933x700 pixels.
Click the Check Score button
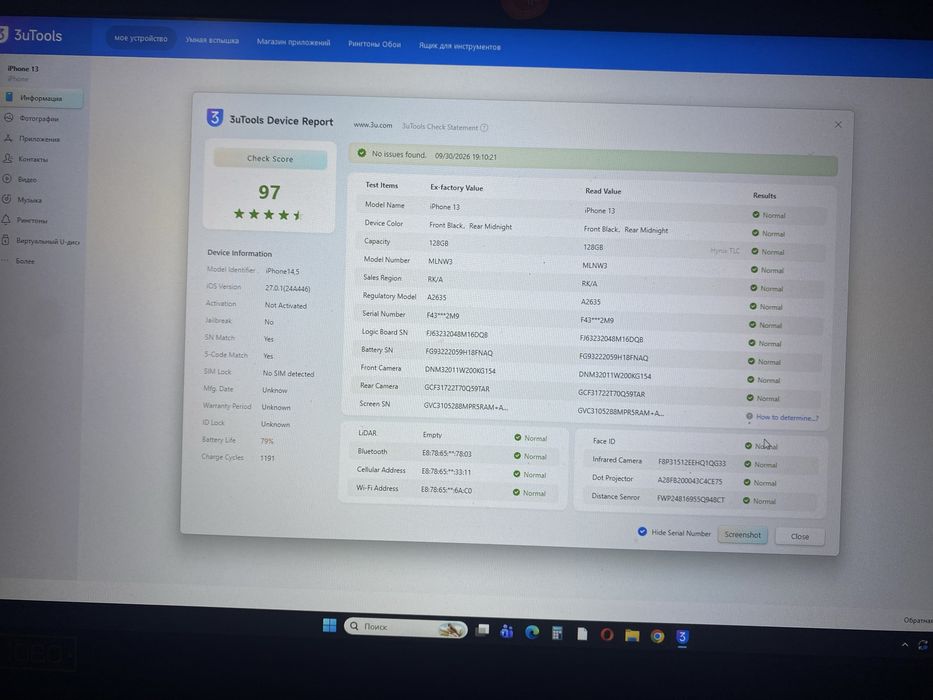pyautogui.click(x=270, y=159)
